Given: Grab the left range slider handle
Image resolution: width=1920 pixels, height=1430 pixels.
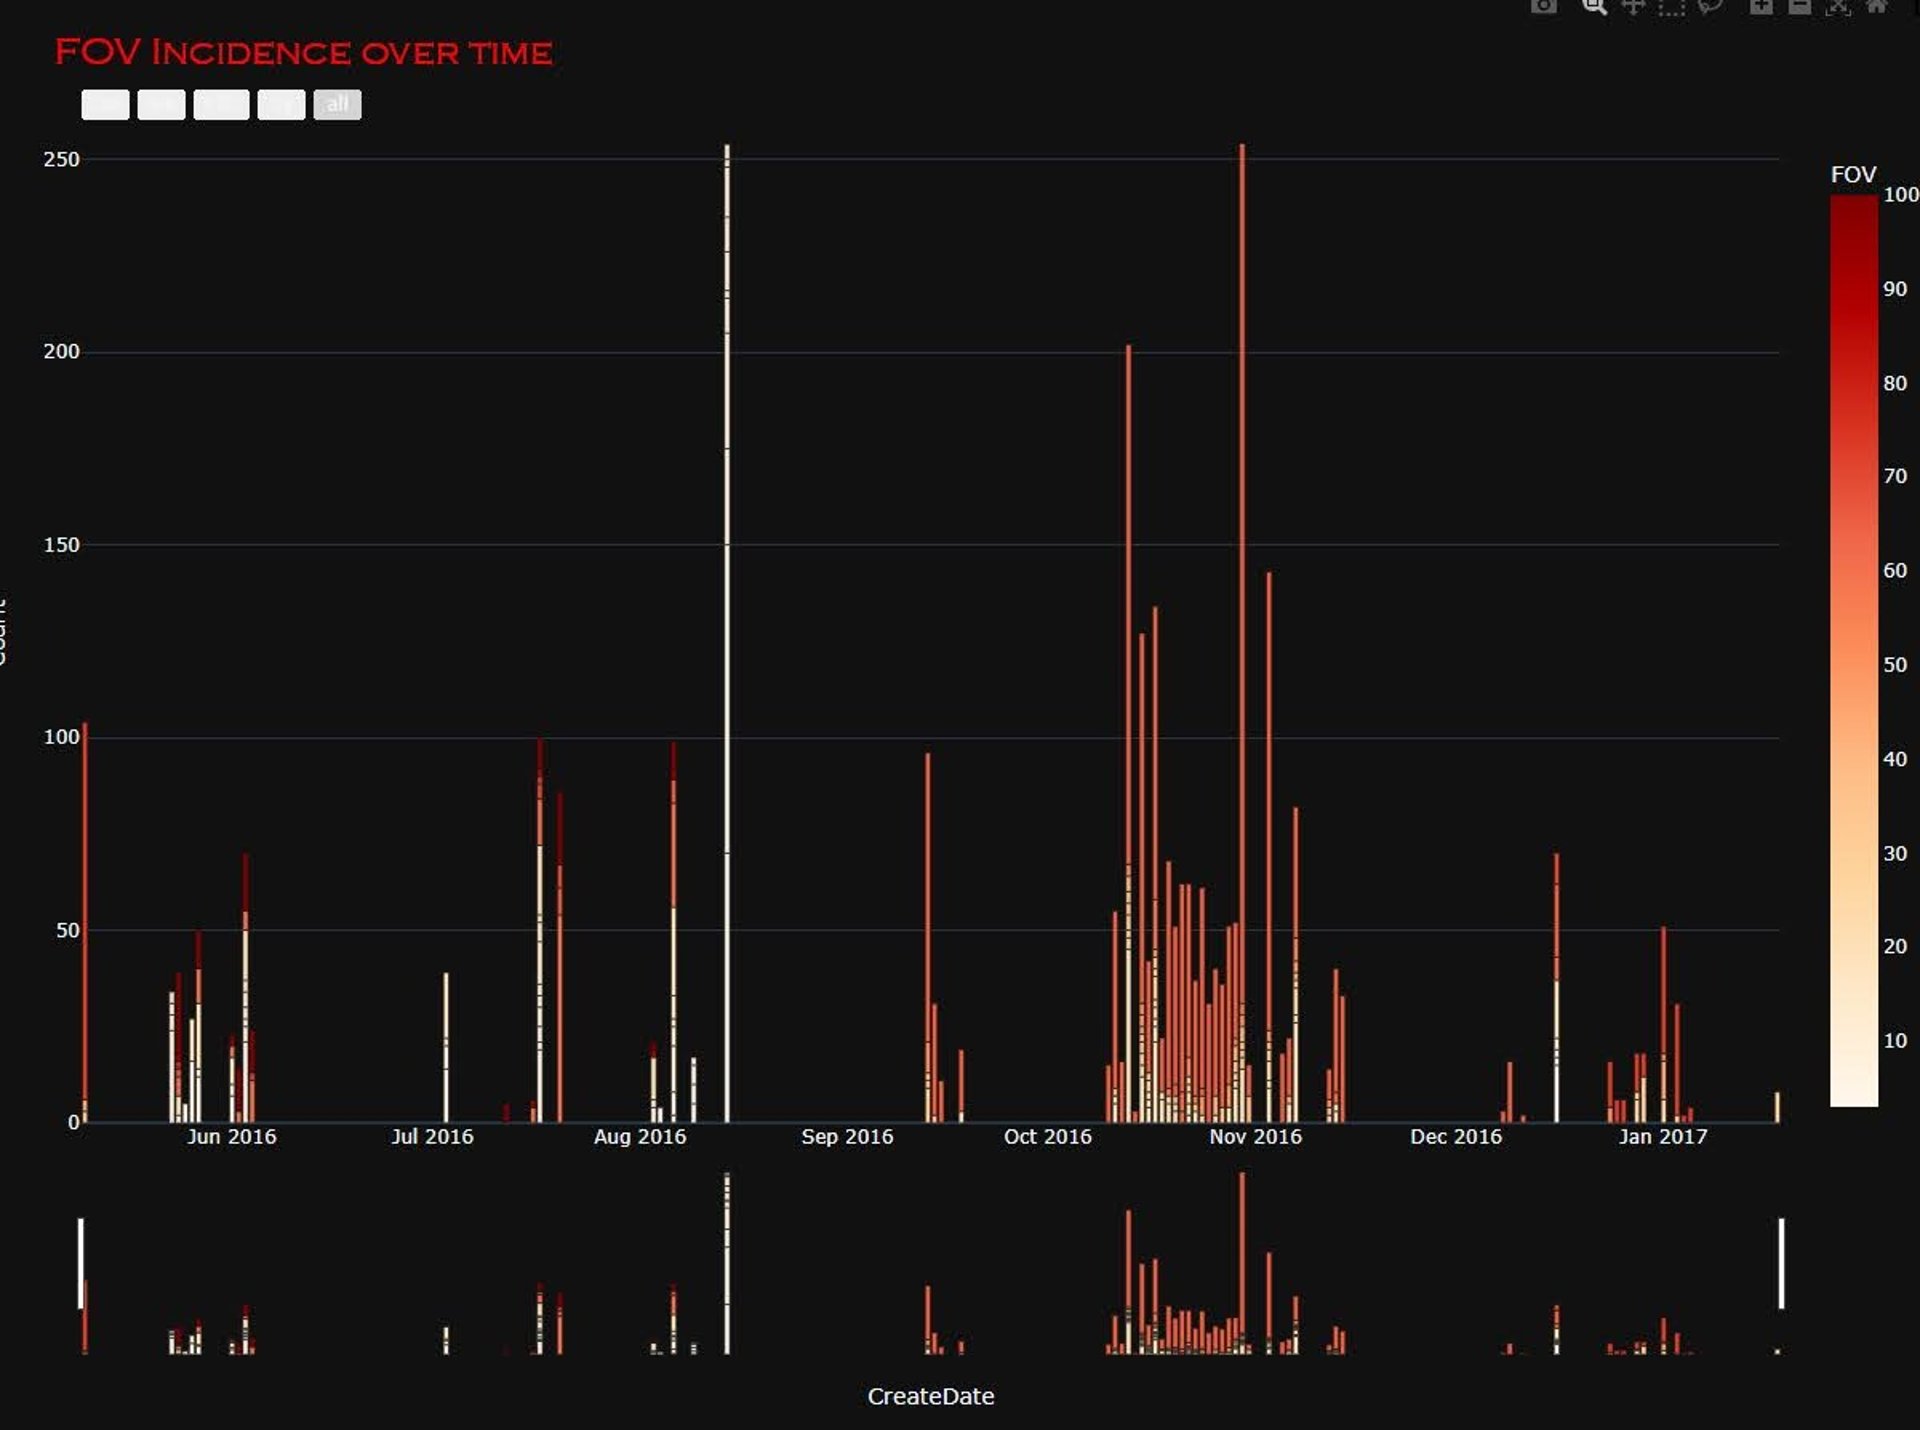Looking at the screenshot, I should tap(81, 1263).
